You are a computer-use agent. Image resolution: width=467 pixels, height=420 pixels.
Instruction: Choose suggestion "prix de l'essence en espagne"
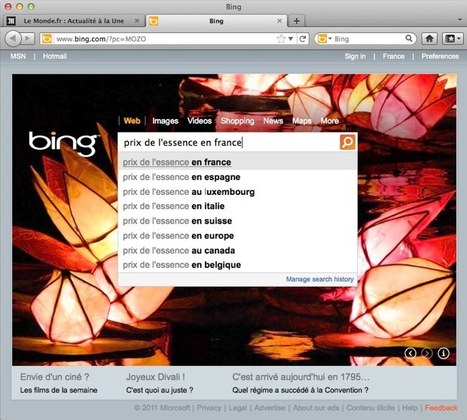tap(237, 177)
